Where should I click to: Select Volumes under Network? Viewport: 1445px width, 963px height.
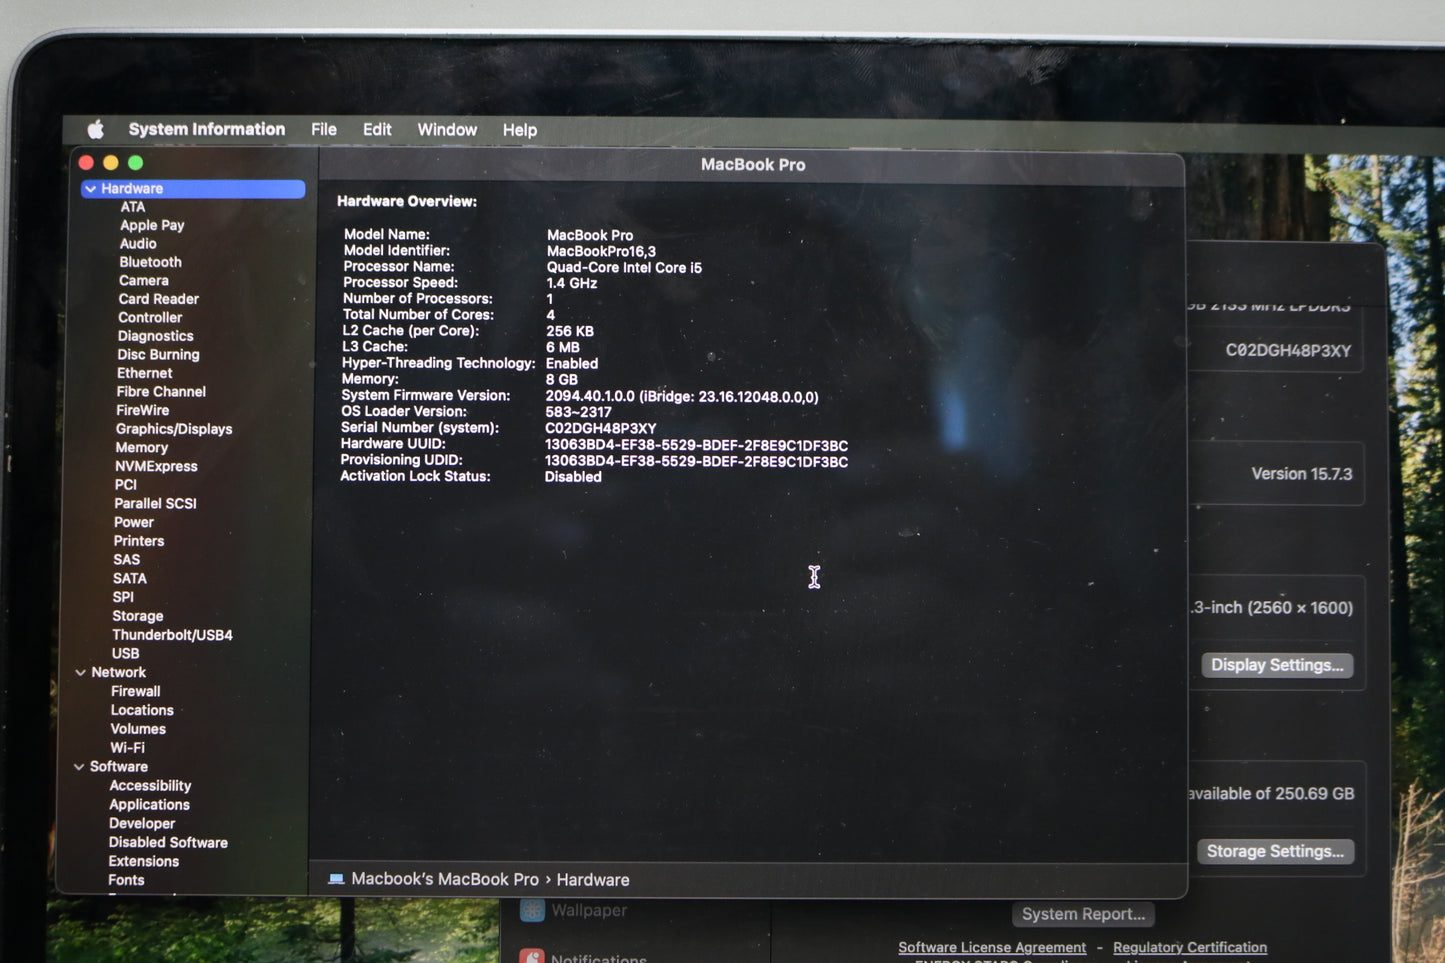(138, 729)
